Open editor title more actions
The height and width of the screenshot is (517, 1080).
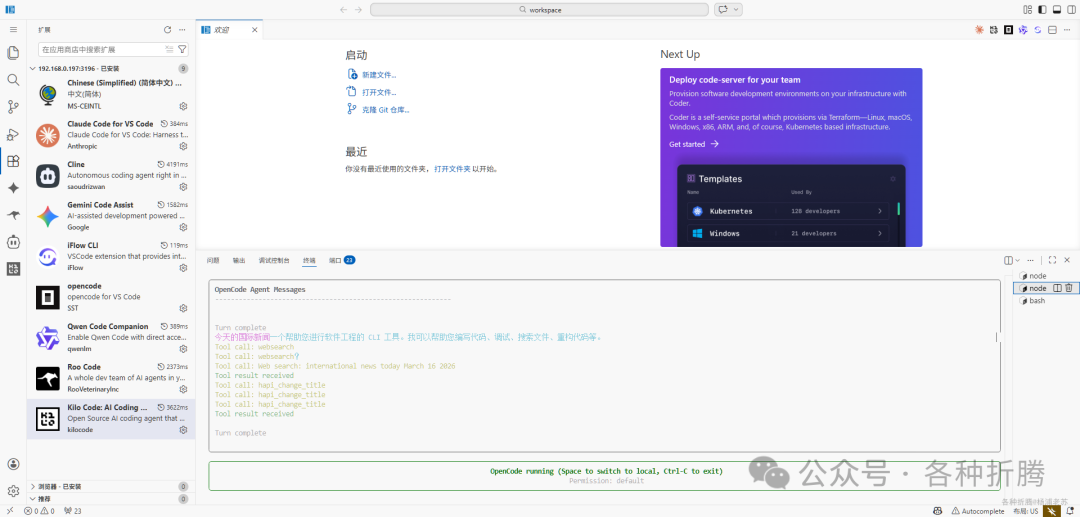point(1067,30)
